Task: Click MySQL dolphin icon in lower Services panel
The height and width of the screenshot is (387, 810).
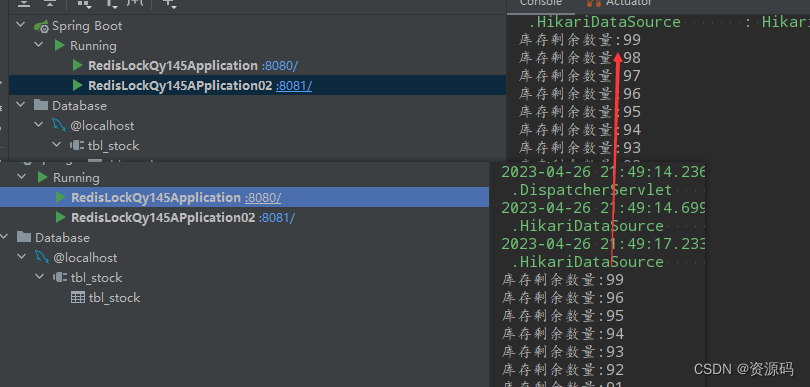Action: point(42,257)
